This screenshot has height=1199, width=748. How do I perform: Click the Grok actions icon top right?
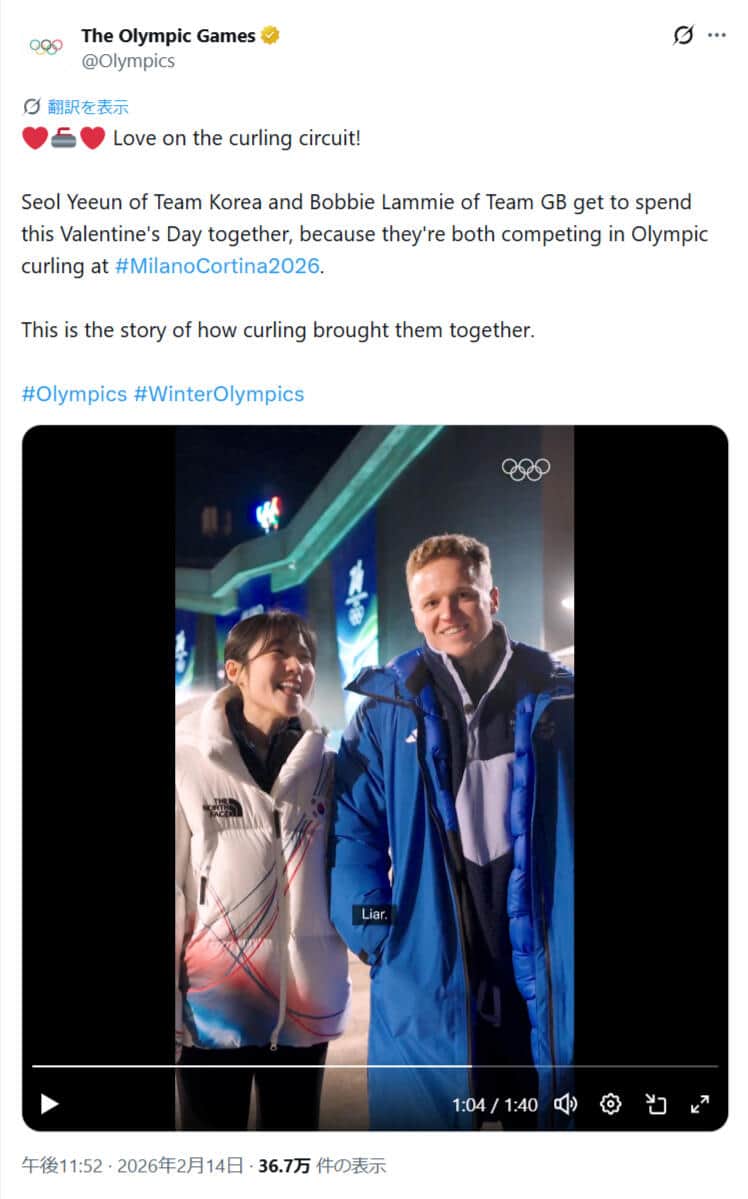click(683, 36)
